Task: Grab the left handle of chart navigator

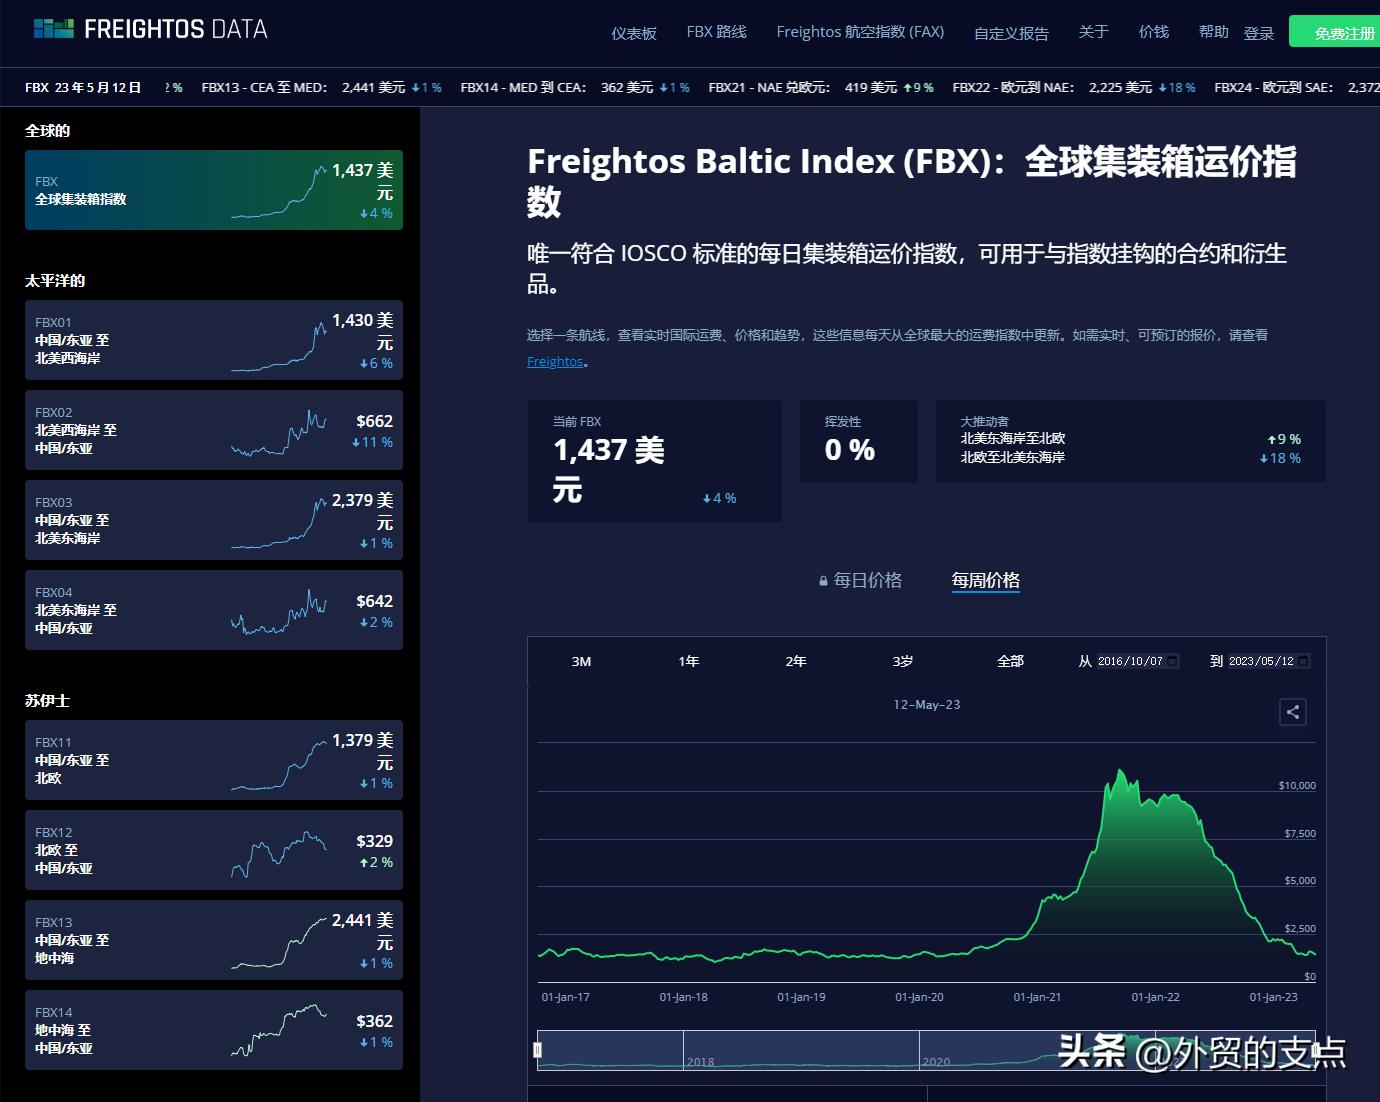Action: (x=538, y=1049)
